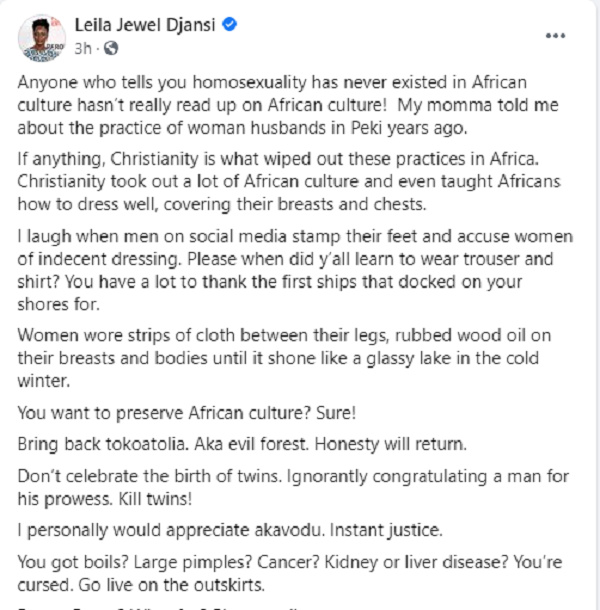600x610 pixels.
Task: Open the Leila Jewel Djansi profile name link
Action: click(145, 25)
